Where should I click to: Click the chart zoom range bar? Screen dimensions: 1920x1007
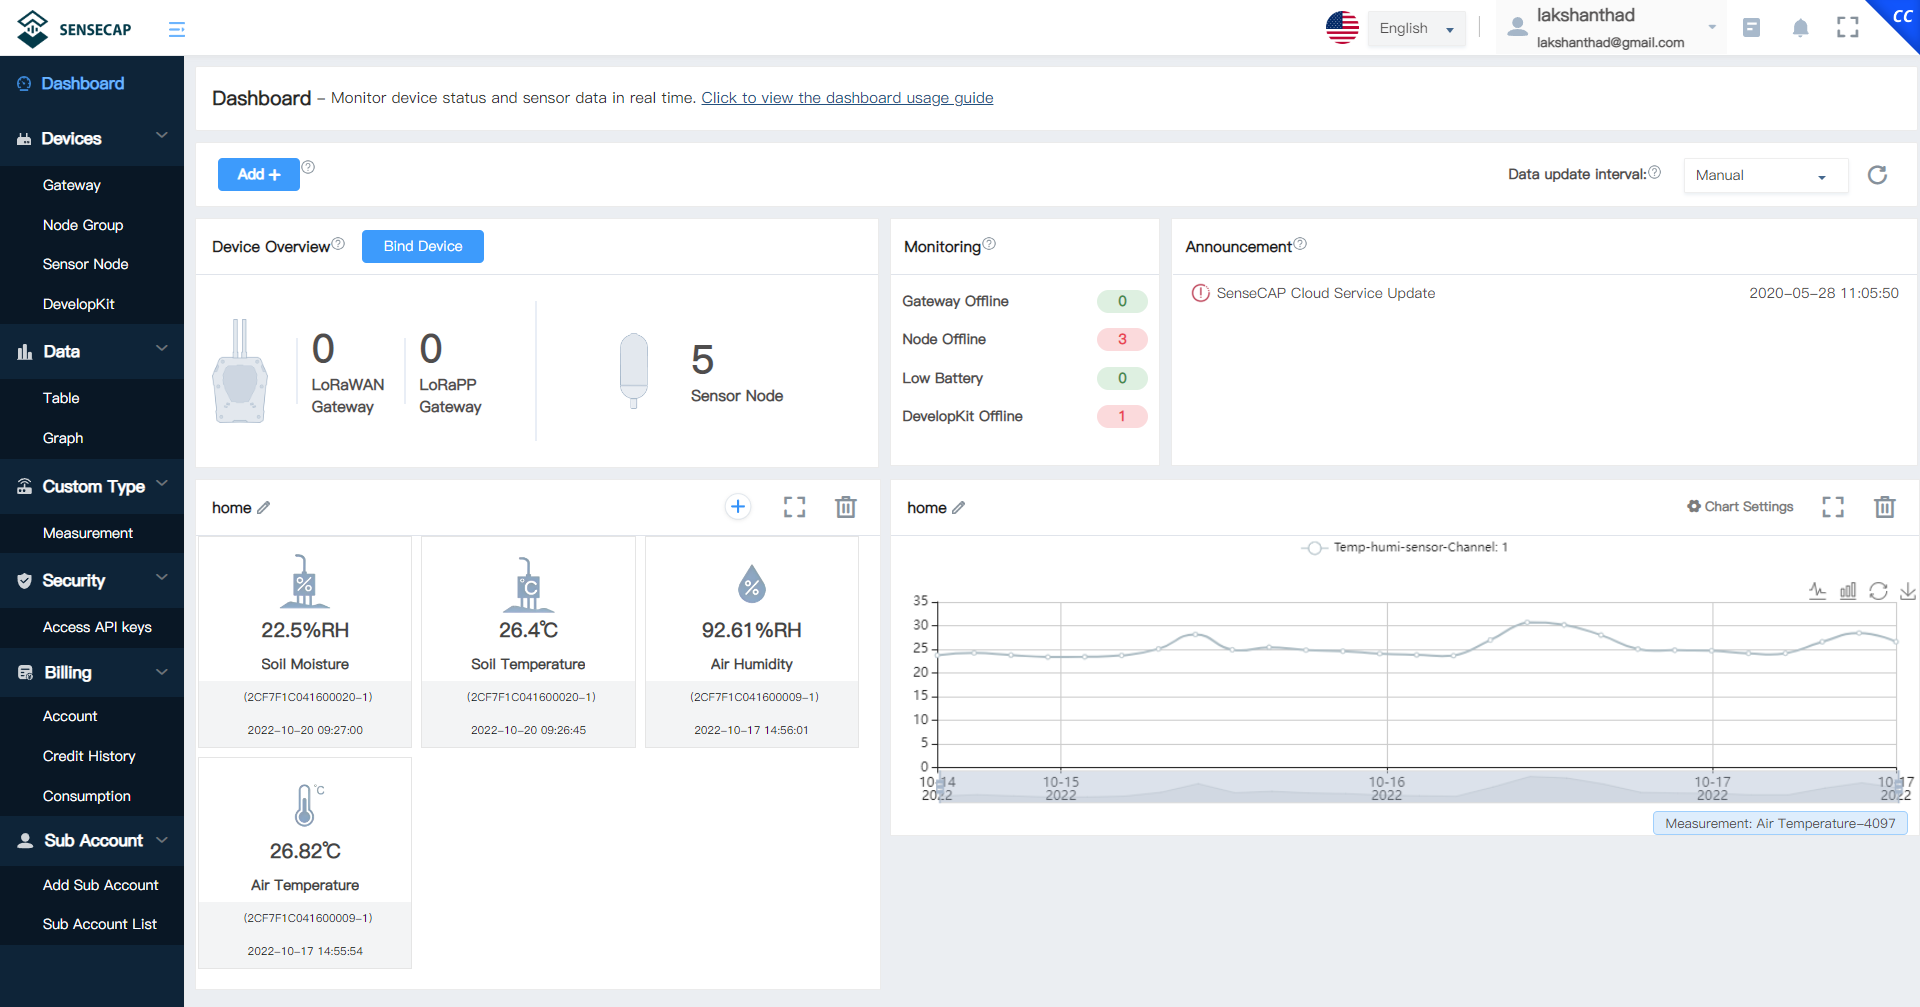(x=1417, y=787)
